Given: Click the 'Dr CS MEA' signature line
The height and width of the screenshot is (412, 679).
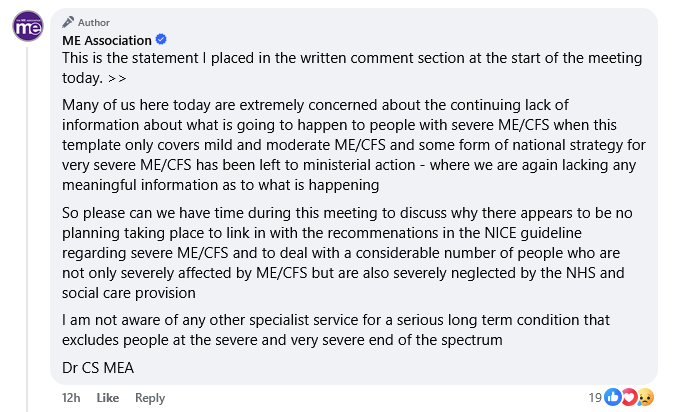Looking at the screenshot, I should 97,367.
